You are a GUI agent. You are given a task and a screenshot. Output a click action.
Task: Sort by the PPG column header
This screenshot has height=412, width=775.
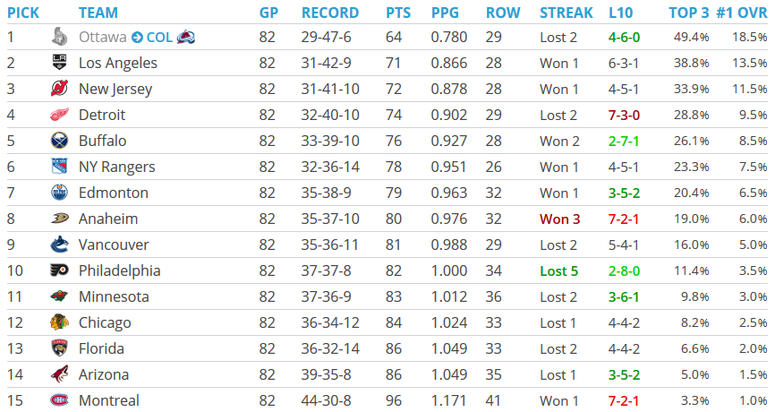click(x=445, y=13)
